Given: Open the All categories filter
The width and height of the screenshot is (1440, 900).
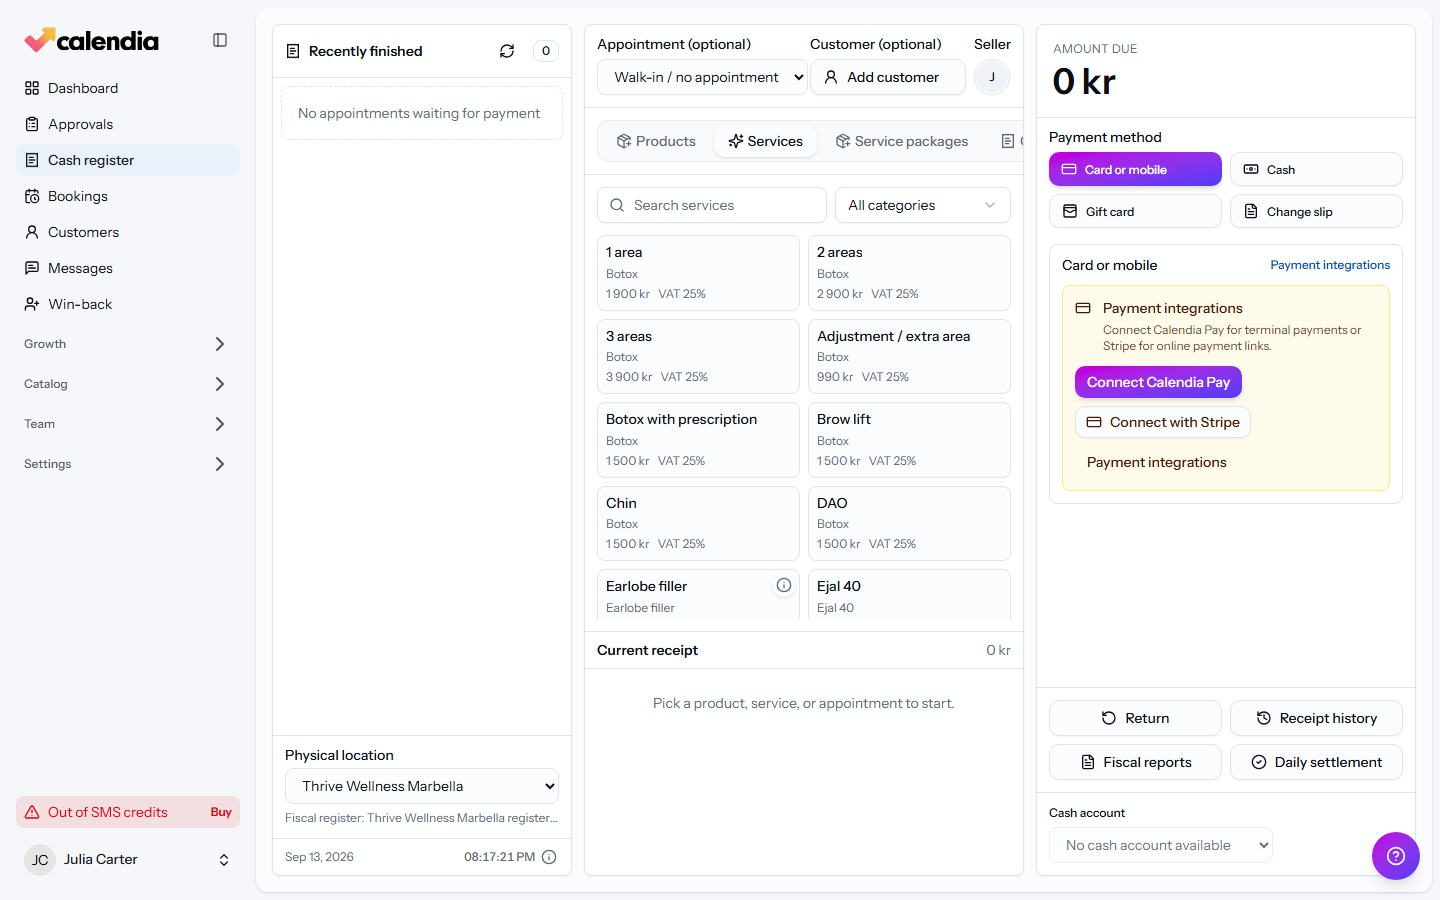Looking at the screenshot, I should point(922,205).
